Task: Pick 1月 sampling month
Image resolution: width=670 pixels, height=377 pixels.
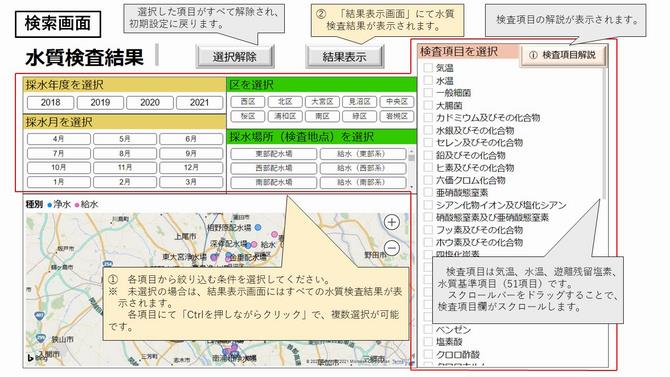Action: [x=59, y=182]
